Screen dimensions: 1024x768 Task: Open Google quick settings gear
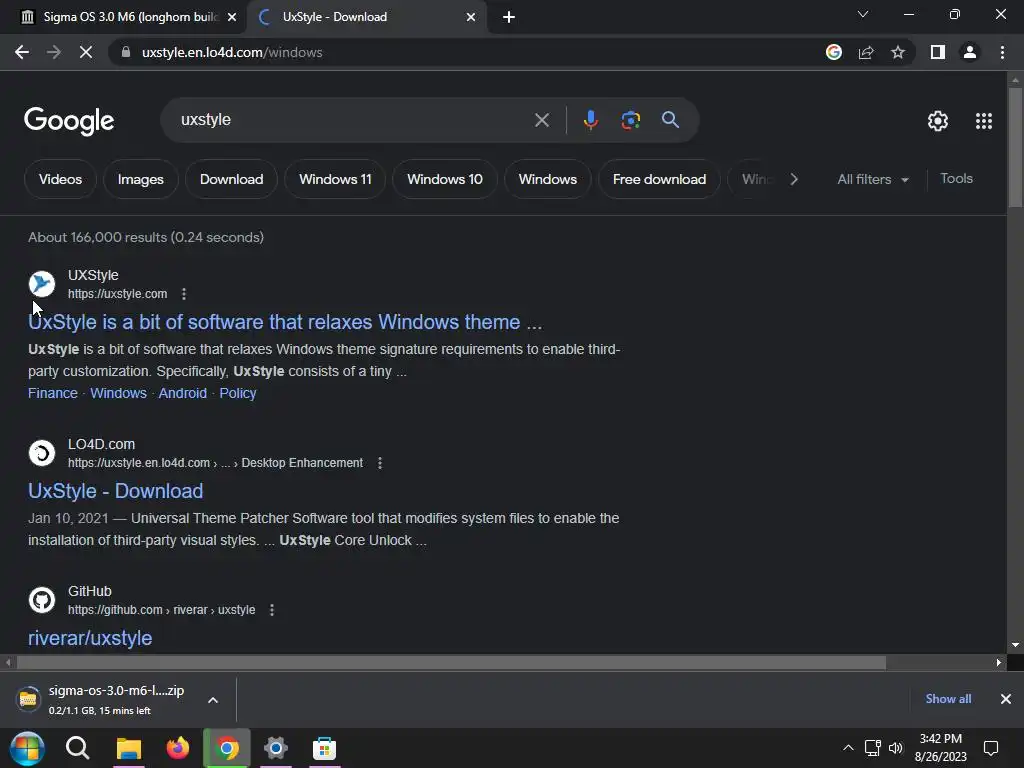click(x=938, y=121)
